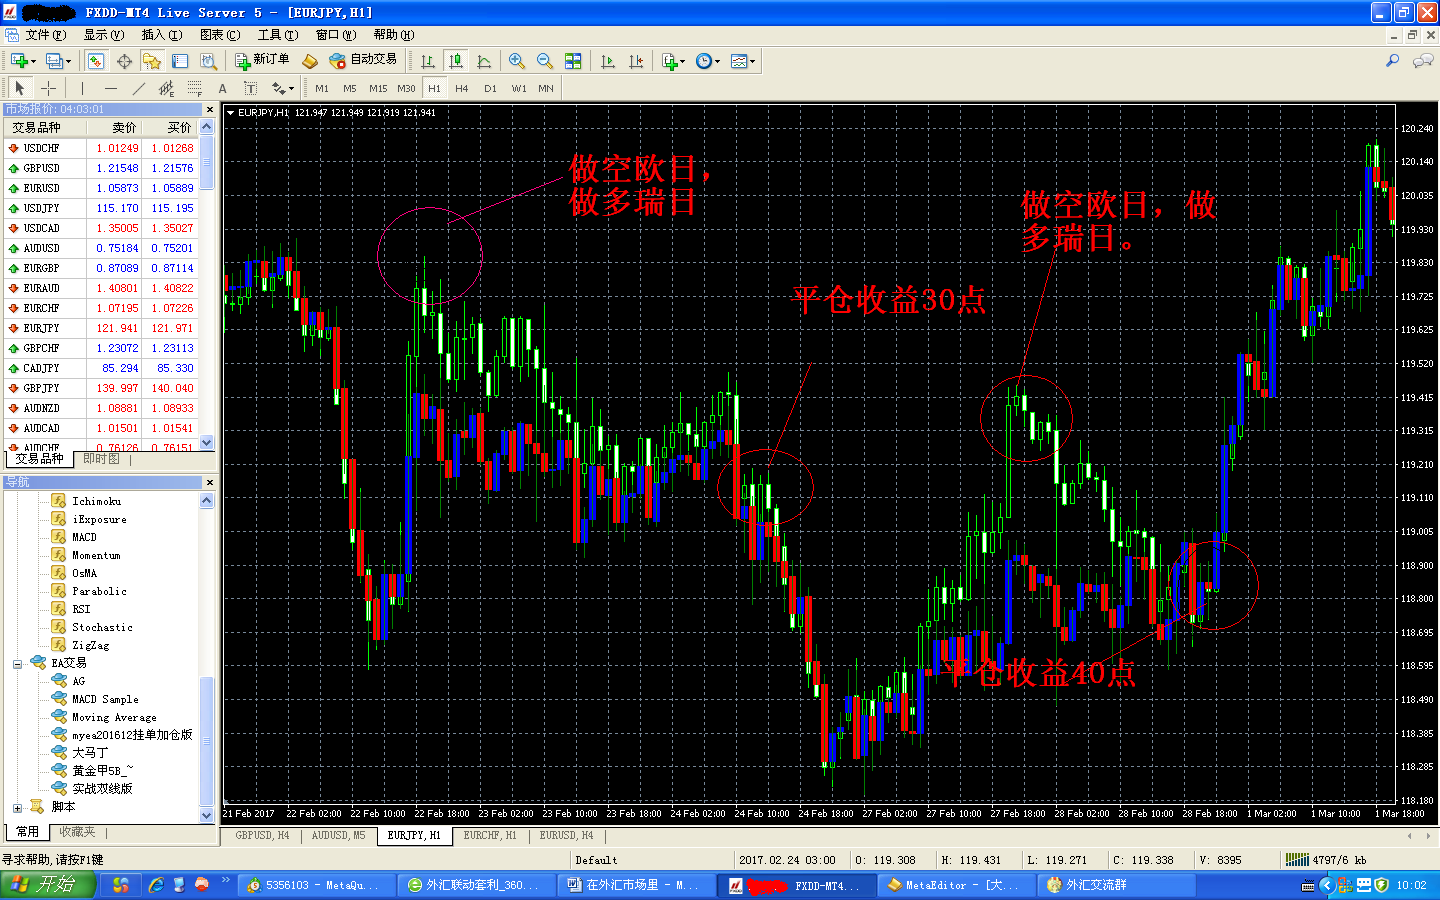Select the horizontal line drawing tool
1440x900 pixels.
pyautogui.click(x=111, y=88)
